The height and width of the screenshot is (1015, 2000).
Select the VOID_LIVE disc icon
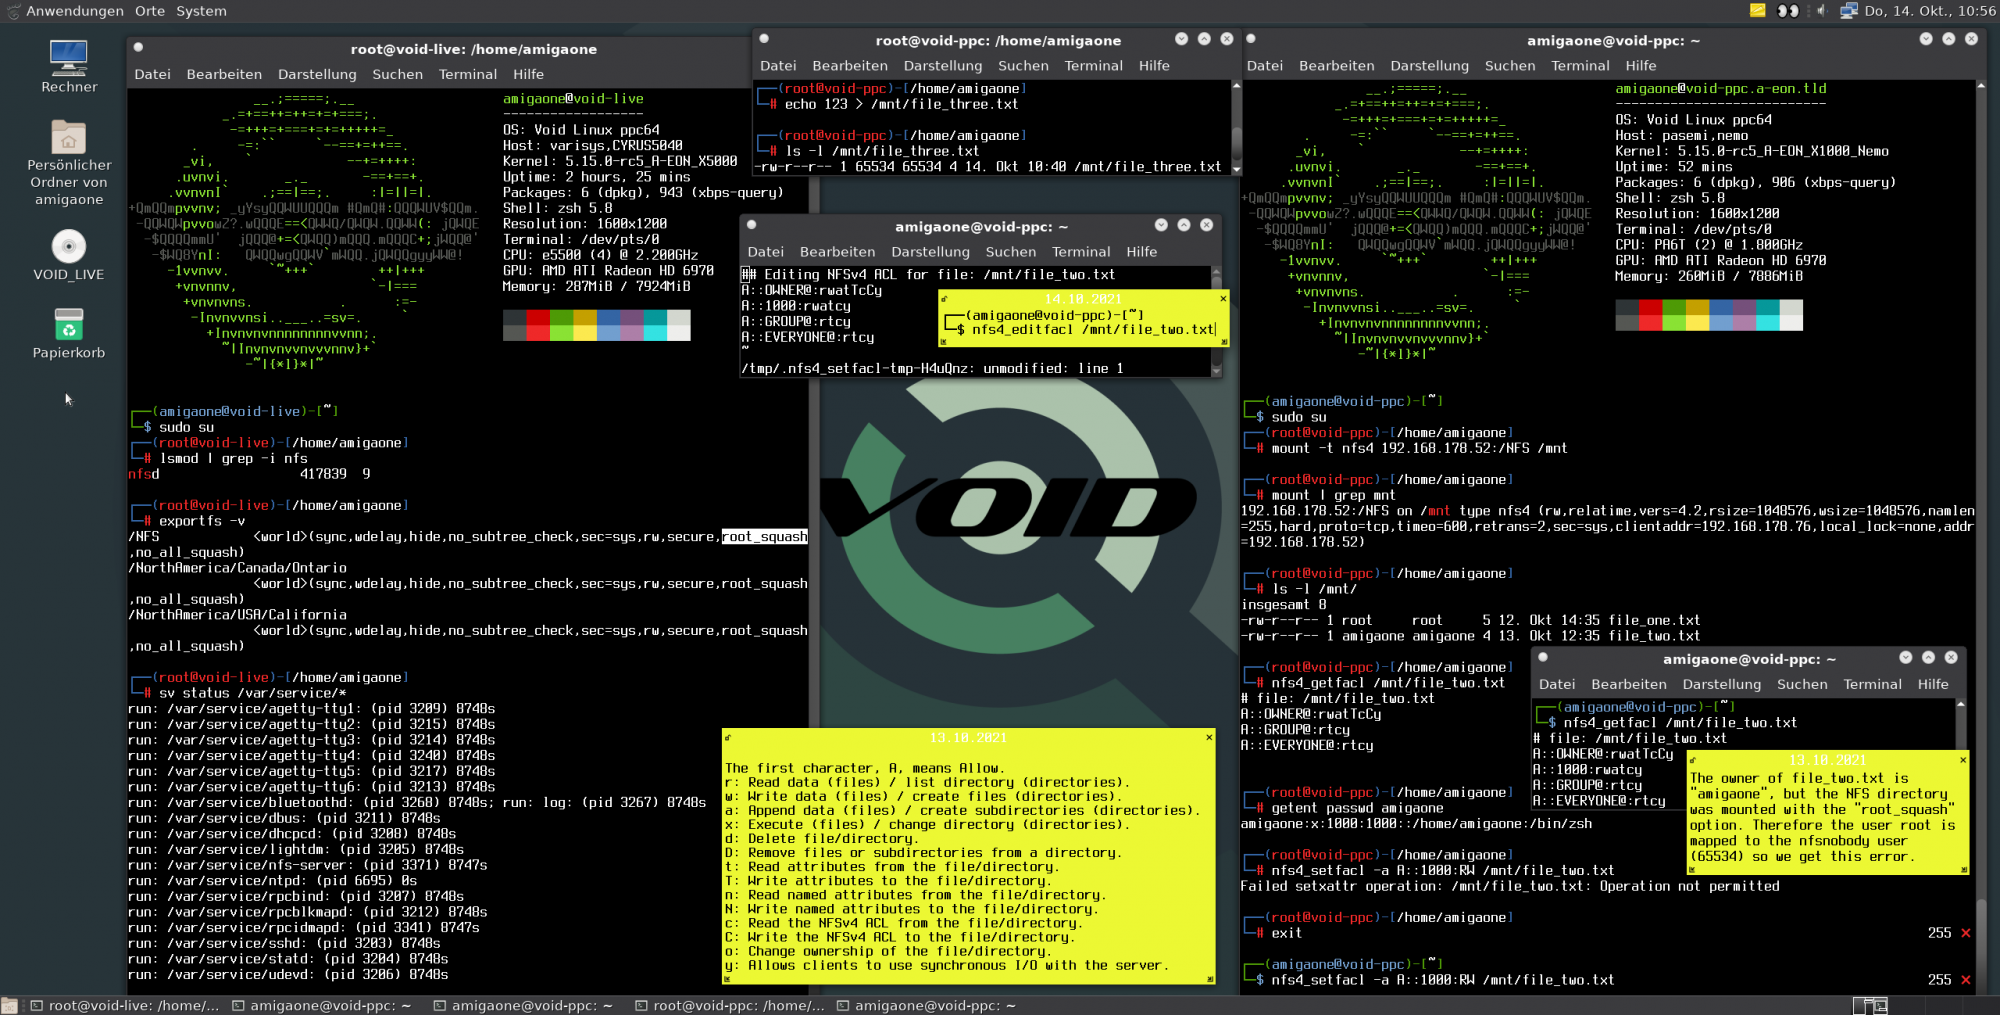[x=69, y=255]
